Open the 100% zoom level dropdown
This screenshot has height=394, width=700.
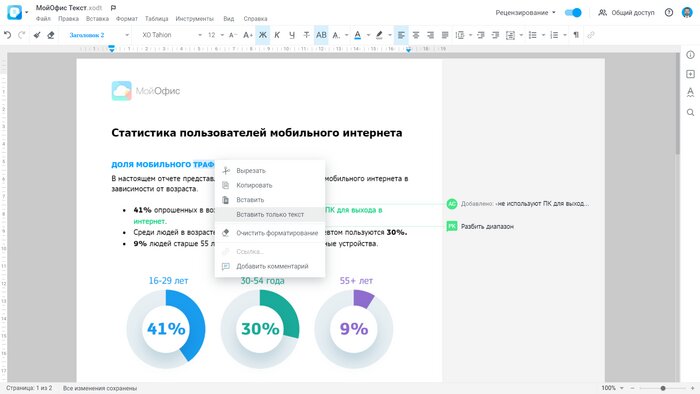pos(612,388)
